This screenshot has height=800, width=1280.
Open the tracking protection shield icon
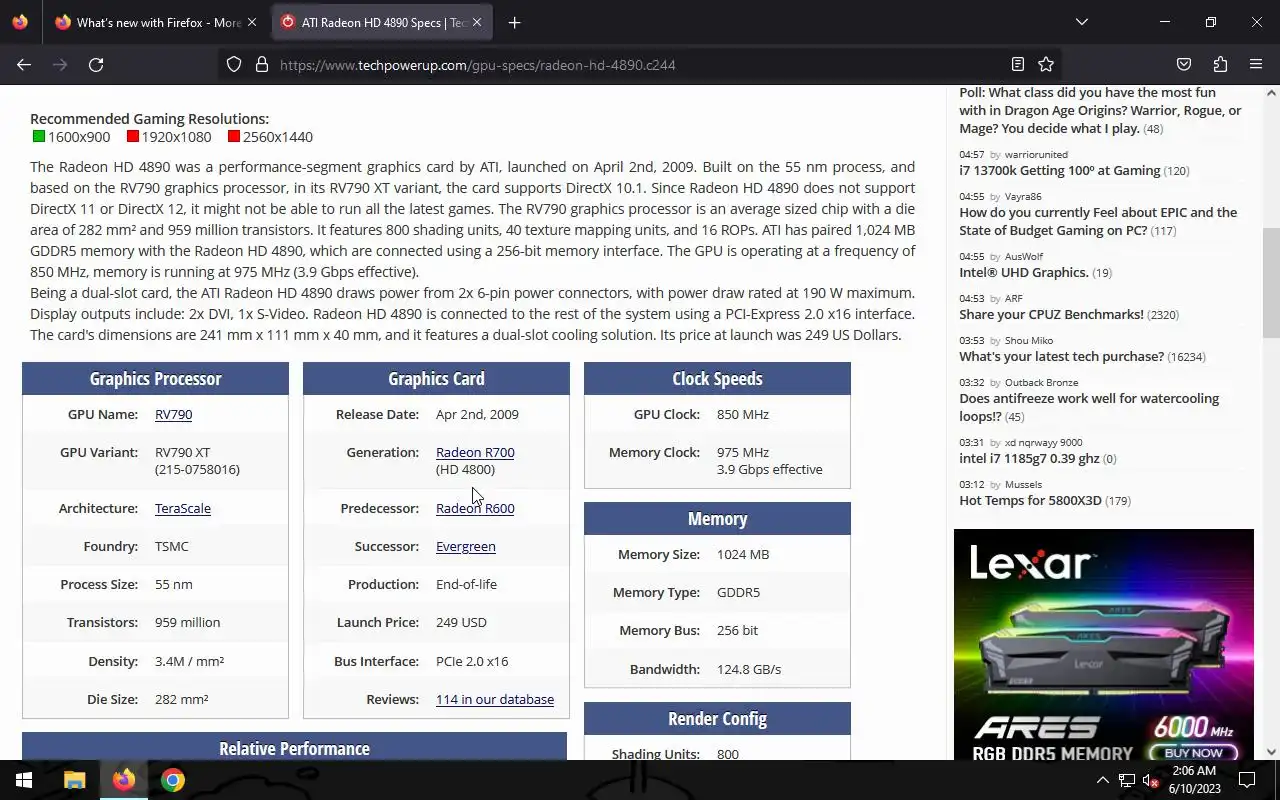click(x=234, y=64)
